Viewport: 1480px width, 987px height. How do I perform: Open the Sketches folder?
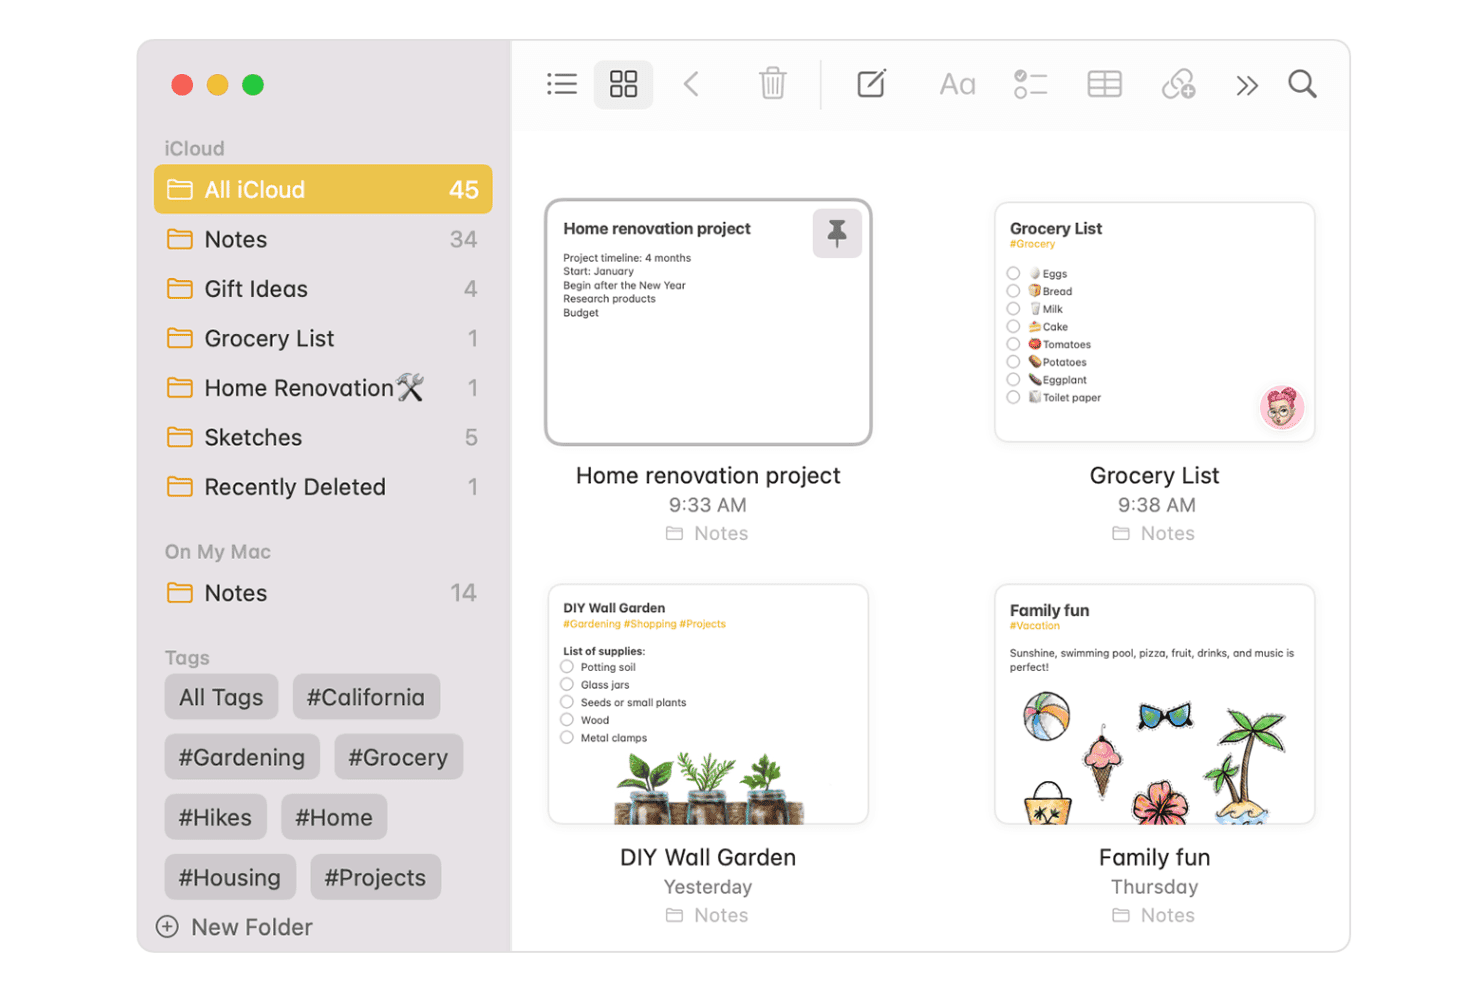point(323,437)
